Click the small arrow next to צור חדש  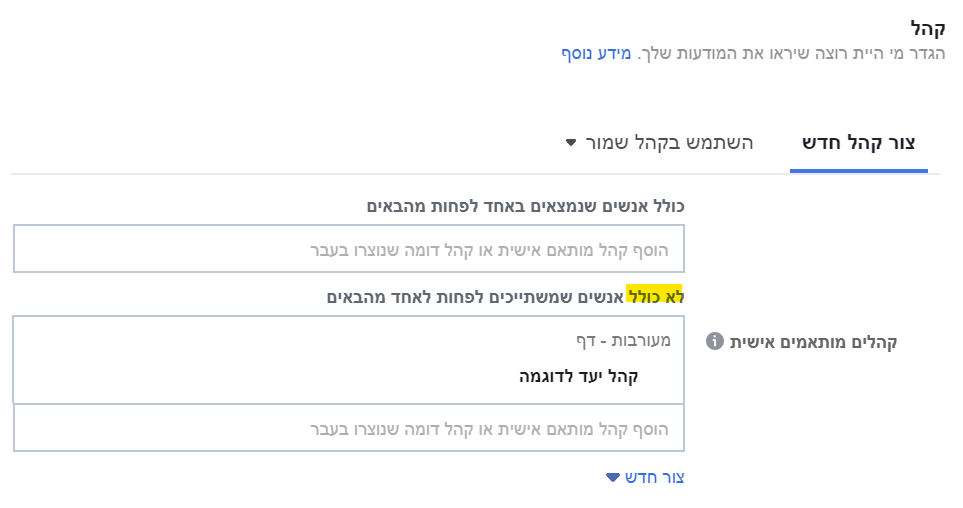click(612, 477)
